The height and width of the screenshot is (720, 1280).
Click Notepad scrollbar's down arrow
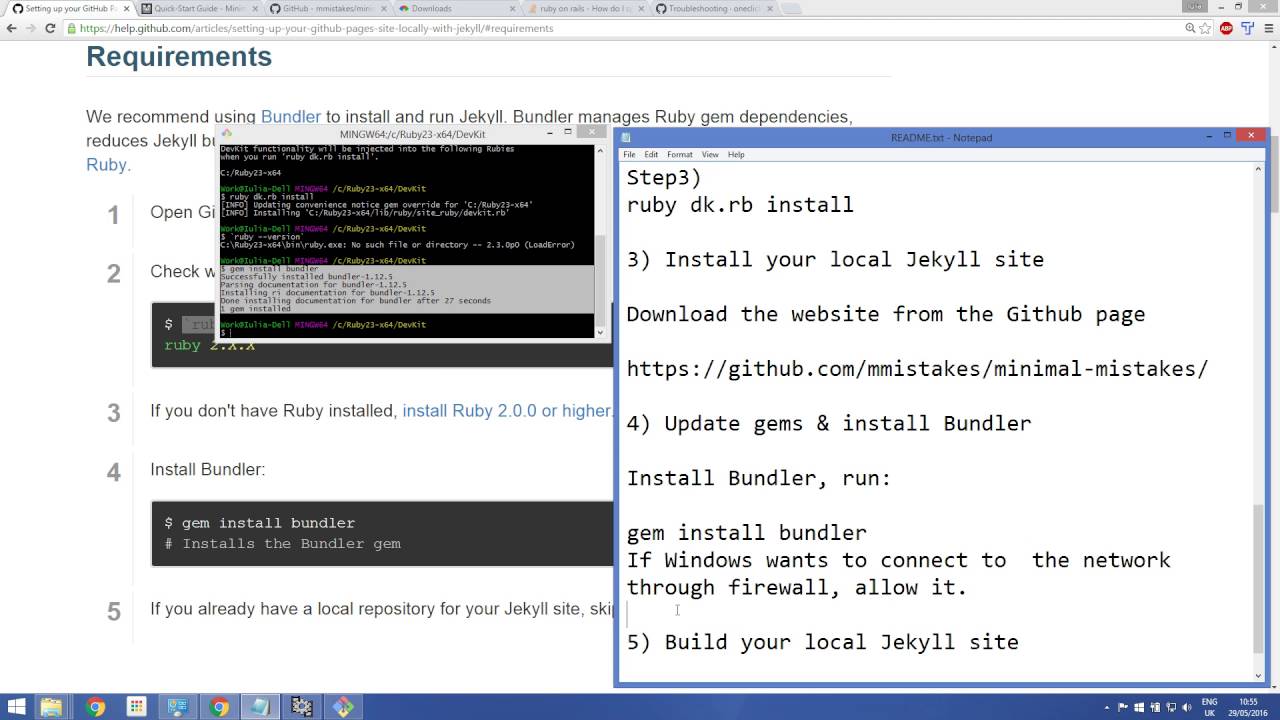1258,674
